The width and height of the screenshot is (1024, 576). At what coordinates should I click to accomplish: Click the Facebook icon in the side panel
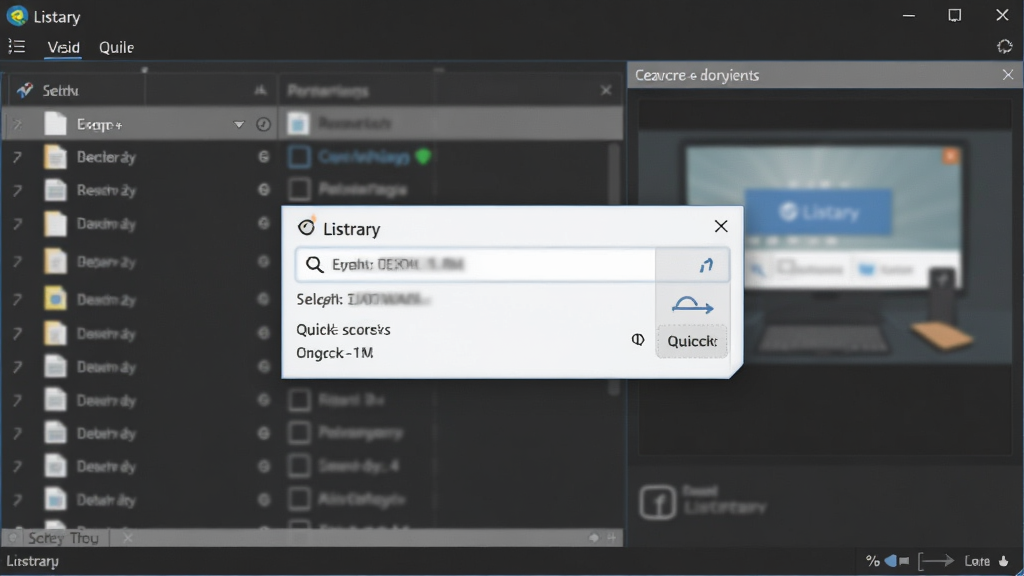657,502
